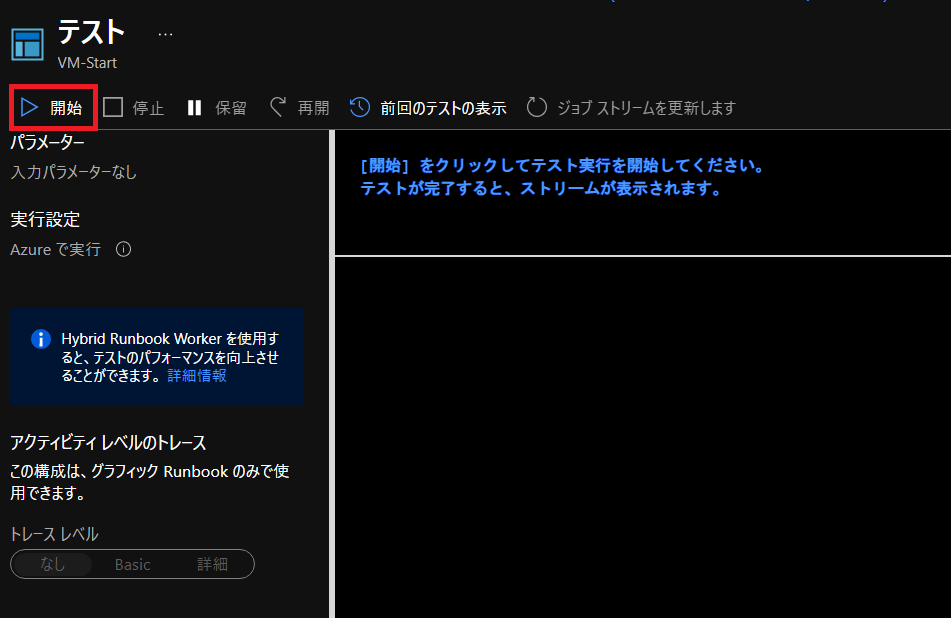Click the 開始 (Start) test button
This screenshot has height=618, width=951.
[x=52, y=108]
